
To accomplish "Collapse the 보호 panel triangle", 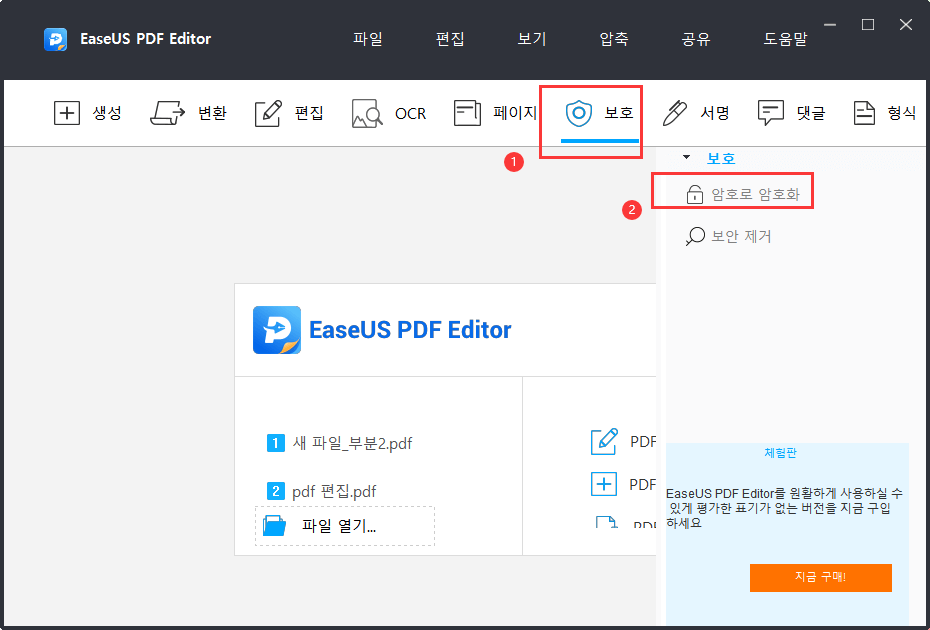I will click(687, 157).
